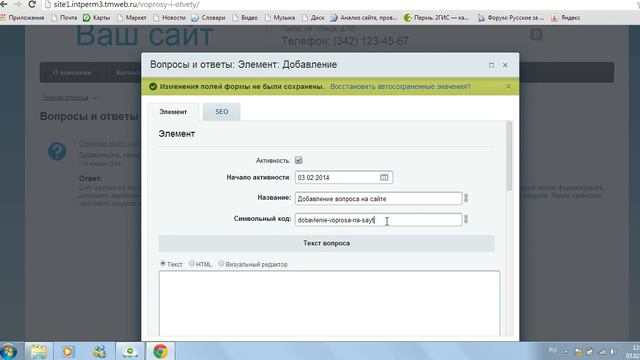Switch to the Элемент tab

pyautogui.click(x=173, y=111)
